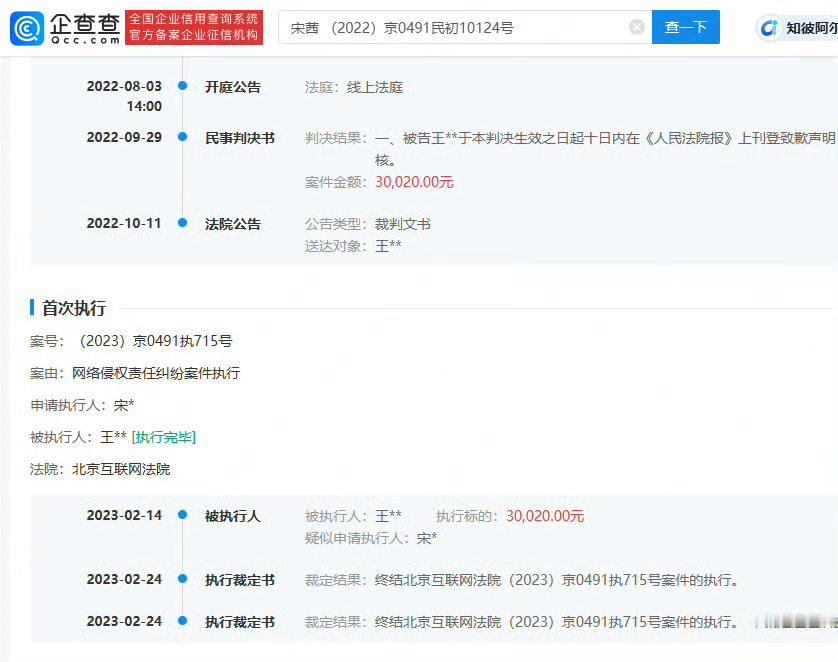Viewport: 838px width, 662px height.
Task: Open the first 执行裁定书 entry
Action: coord(240,580)
